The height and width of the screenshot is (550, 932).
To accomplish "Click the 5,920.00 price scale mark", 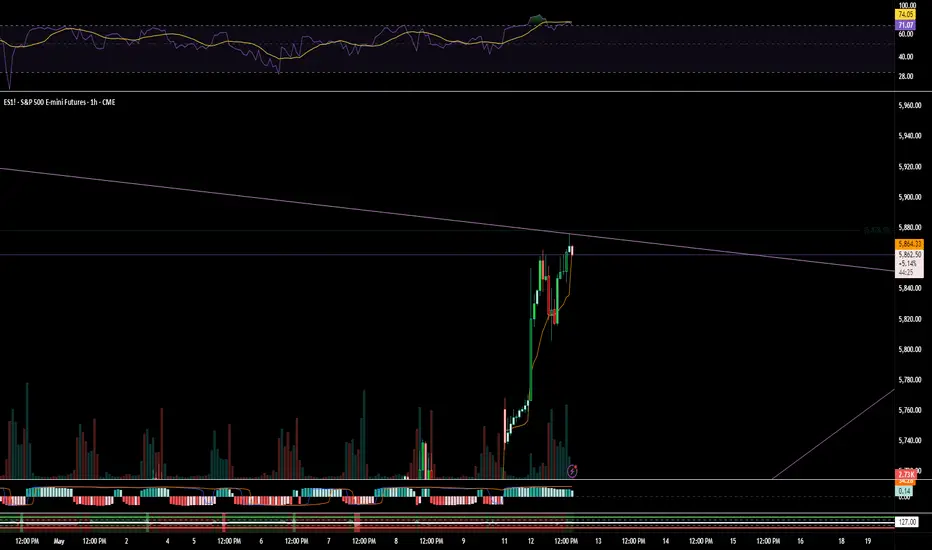I will pyautogui.click(x=909, y=166).
